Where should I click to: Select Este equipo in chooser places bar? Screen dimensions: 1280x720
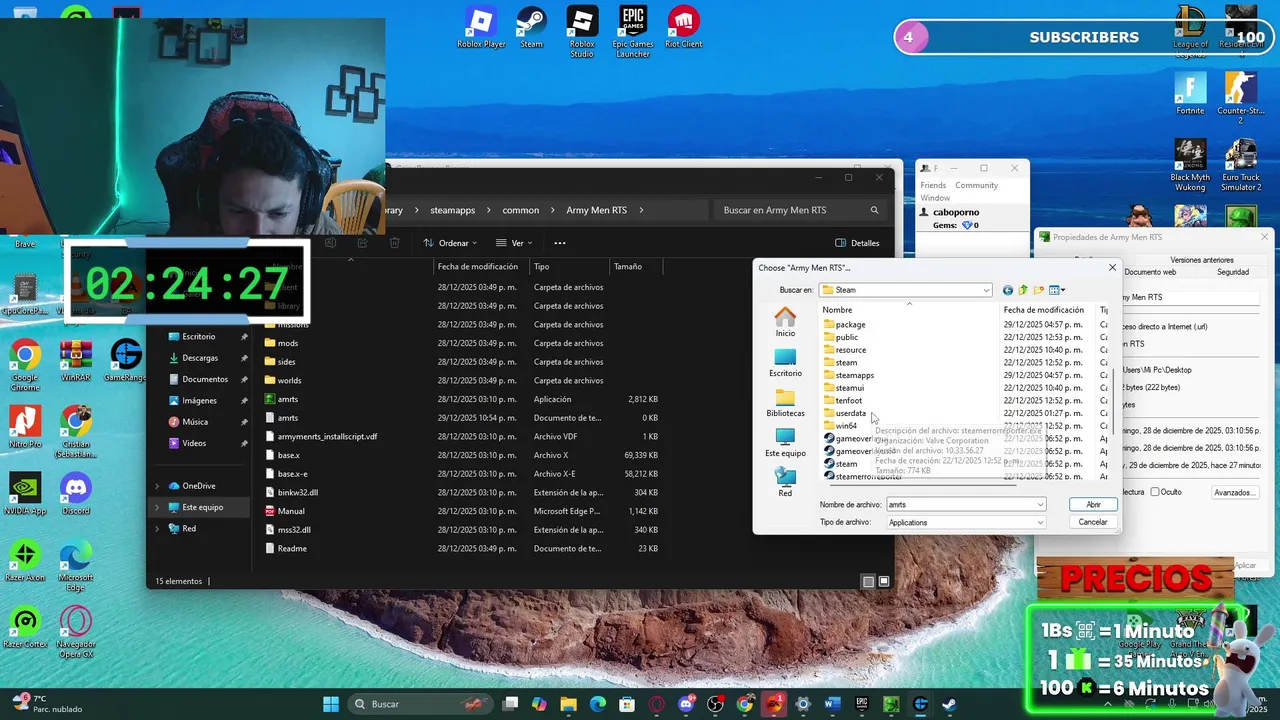point(785,443)
